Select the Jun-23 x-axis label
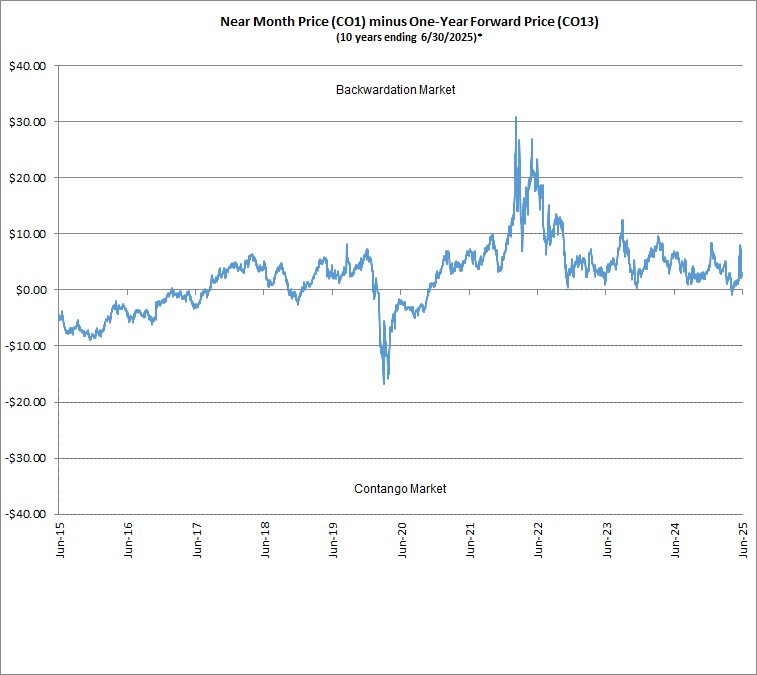 pos(607,540)
